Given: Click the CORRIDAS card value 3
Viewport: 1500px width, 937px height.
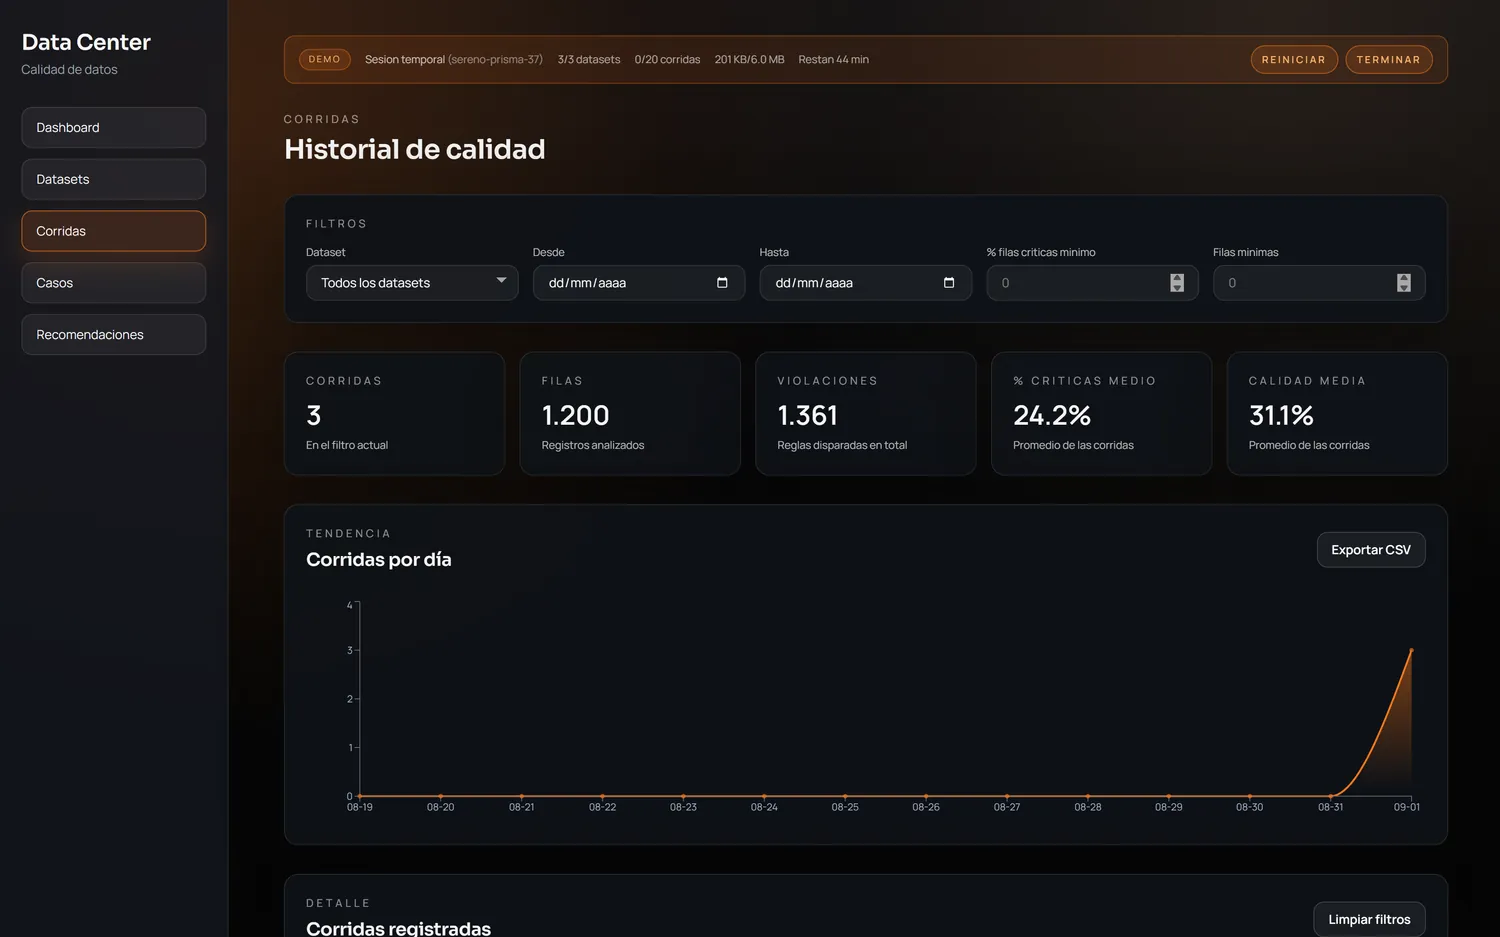Looking at the screenshot, I should tap(314, 415).
